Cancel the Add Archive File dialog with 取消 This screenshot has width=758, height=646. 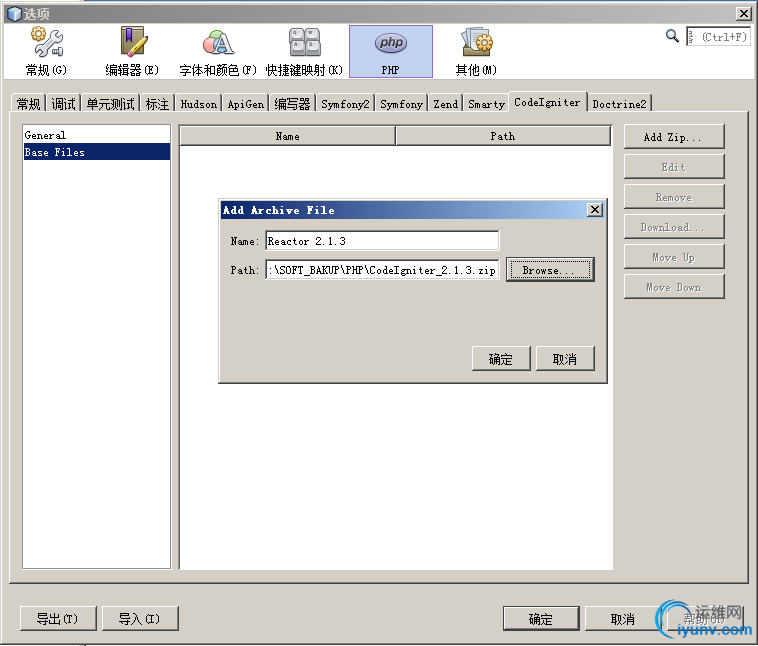pyautogui.click(x=565, y=359)
